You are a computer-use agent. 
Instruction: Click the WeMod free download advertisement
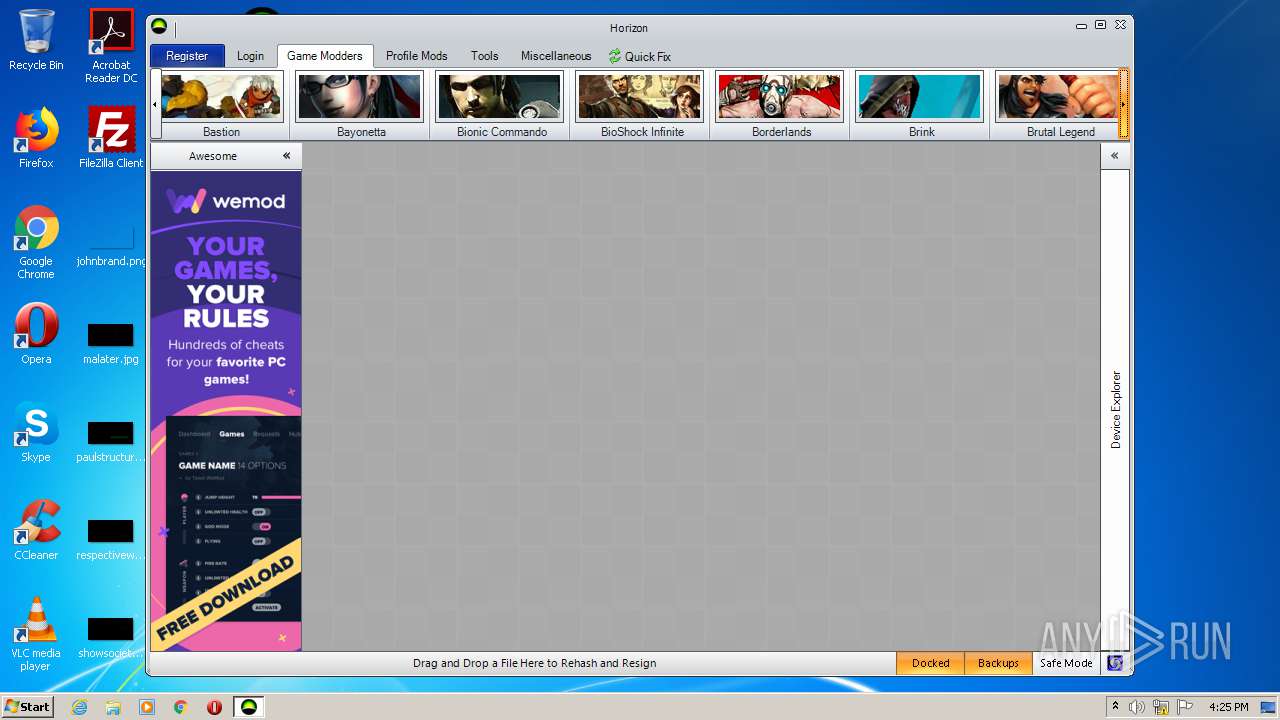[x=226, y=411]
